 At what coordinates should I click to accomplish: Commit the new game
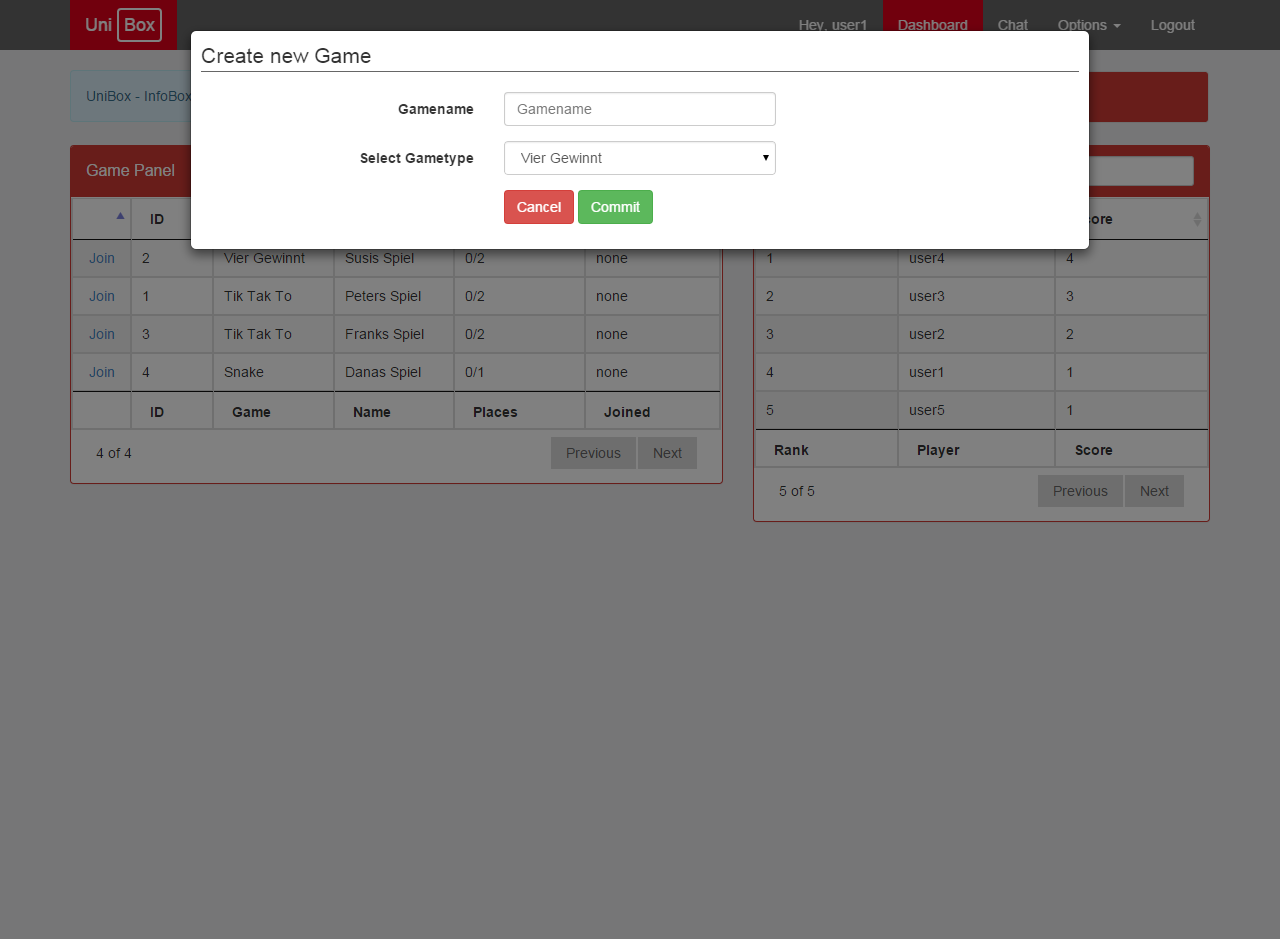pyautogui.click(x=615, y=207)
